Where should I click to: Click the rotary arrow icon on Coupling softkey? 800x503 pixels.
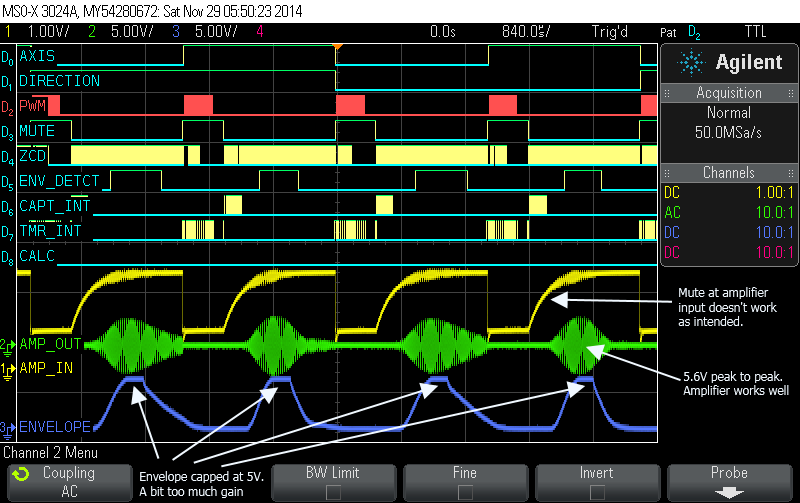click(x=19, y=474)
